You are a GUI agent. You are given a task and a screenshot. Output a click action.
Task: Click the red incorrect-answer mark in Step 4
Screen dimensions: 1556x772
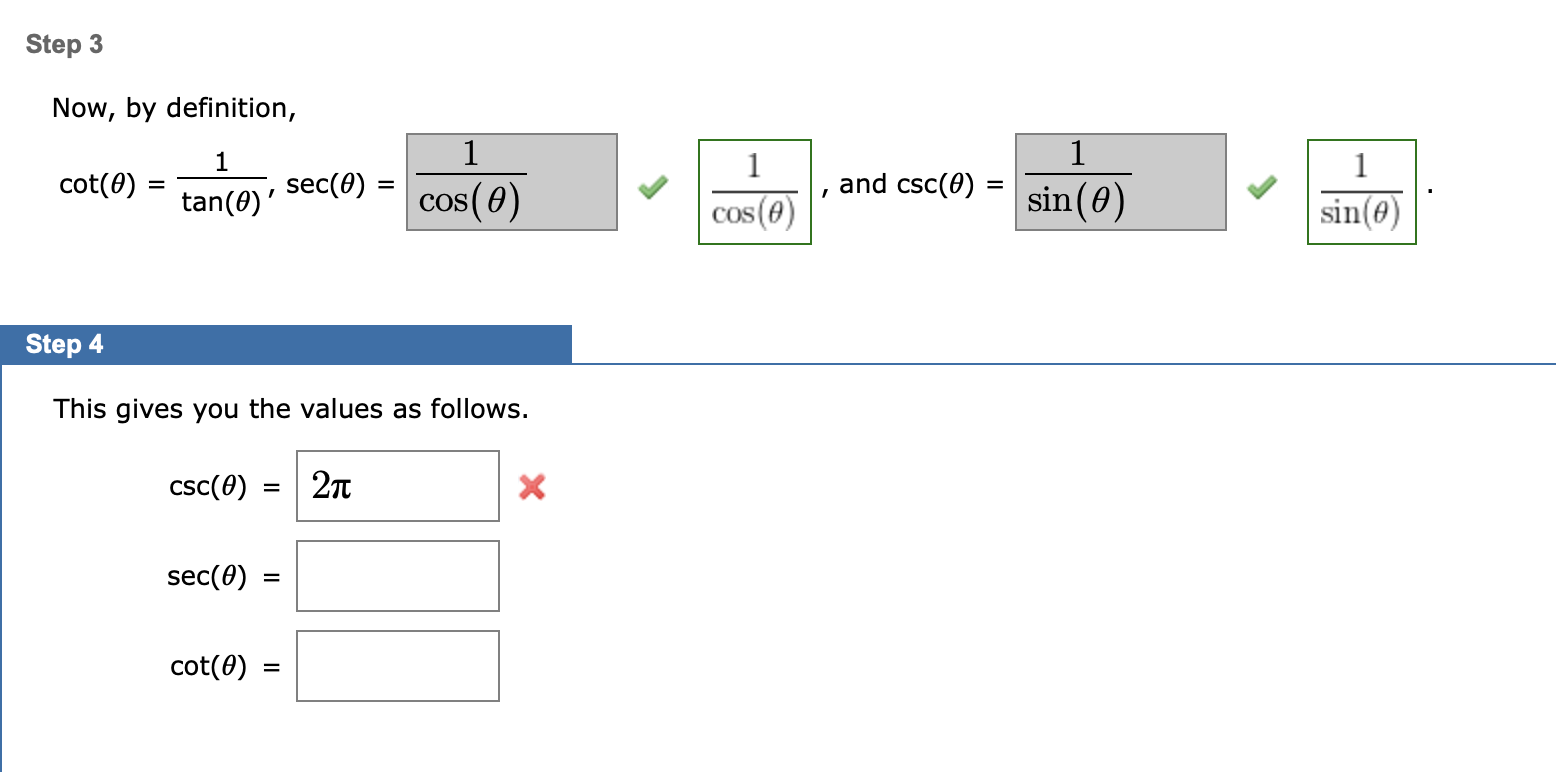[531, 488]
